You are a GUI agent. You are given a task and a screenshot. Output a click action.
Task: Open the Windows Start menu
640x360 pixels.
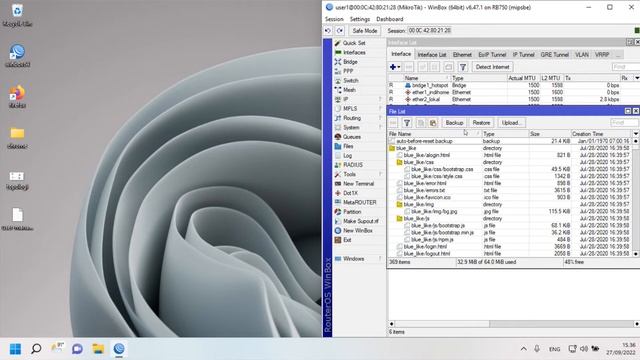pos(16,349)
